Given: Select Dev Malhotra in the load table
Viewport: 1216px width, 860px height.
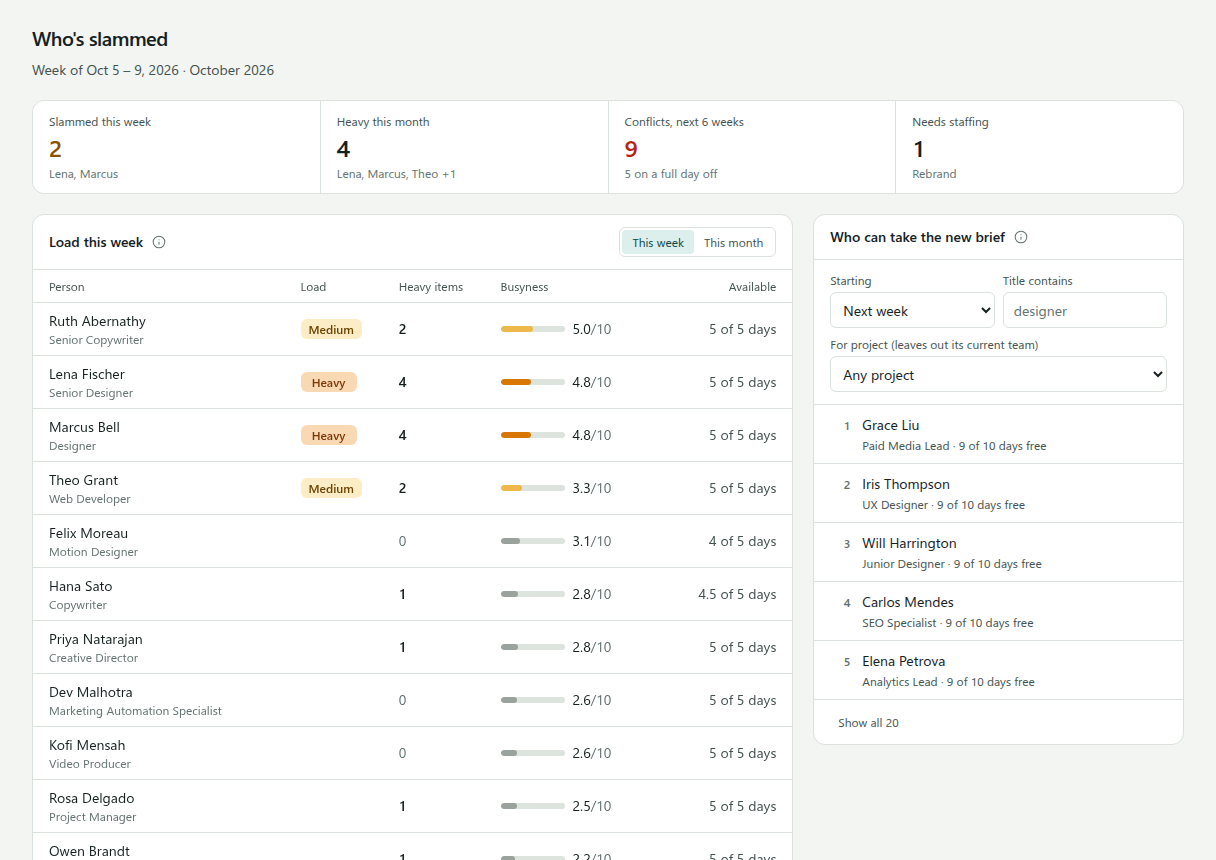Looking at the screenshot, I should (x=412, y=700).
